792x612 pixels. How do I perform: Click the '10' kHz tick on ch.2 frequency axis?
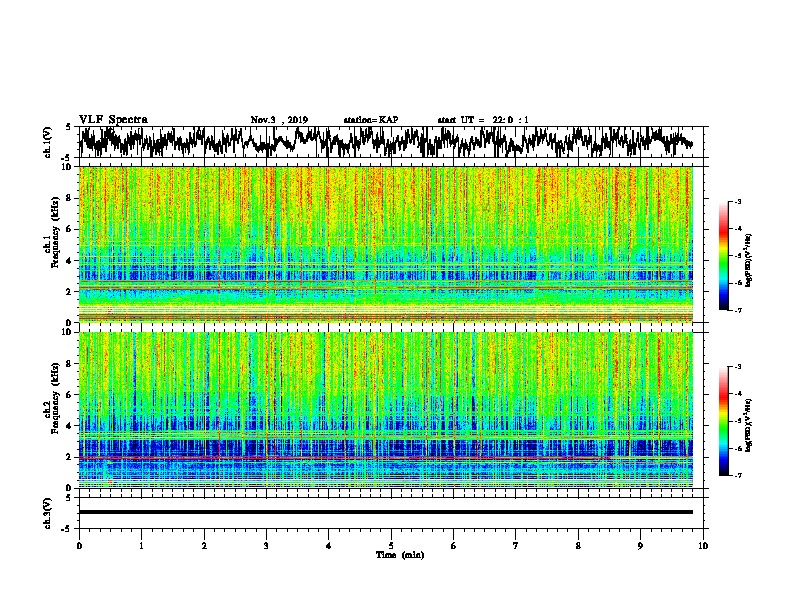tap(68, 332)
